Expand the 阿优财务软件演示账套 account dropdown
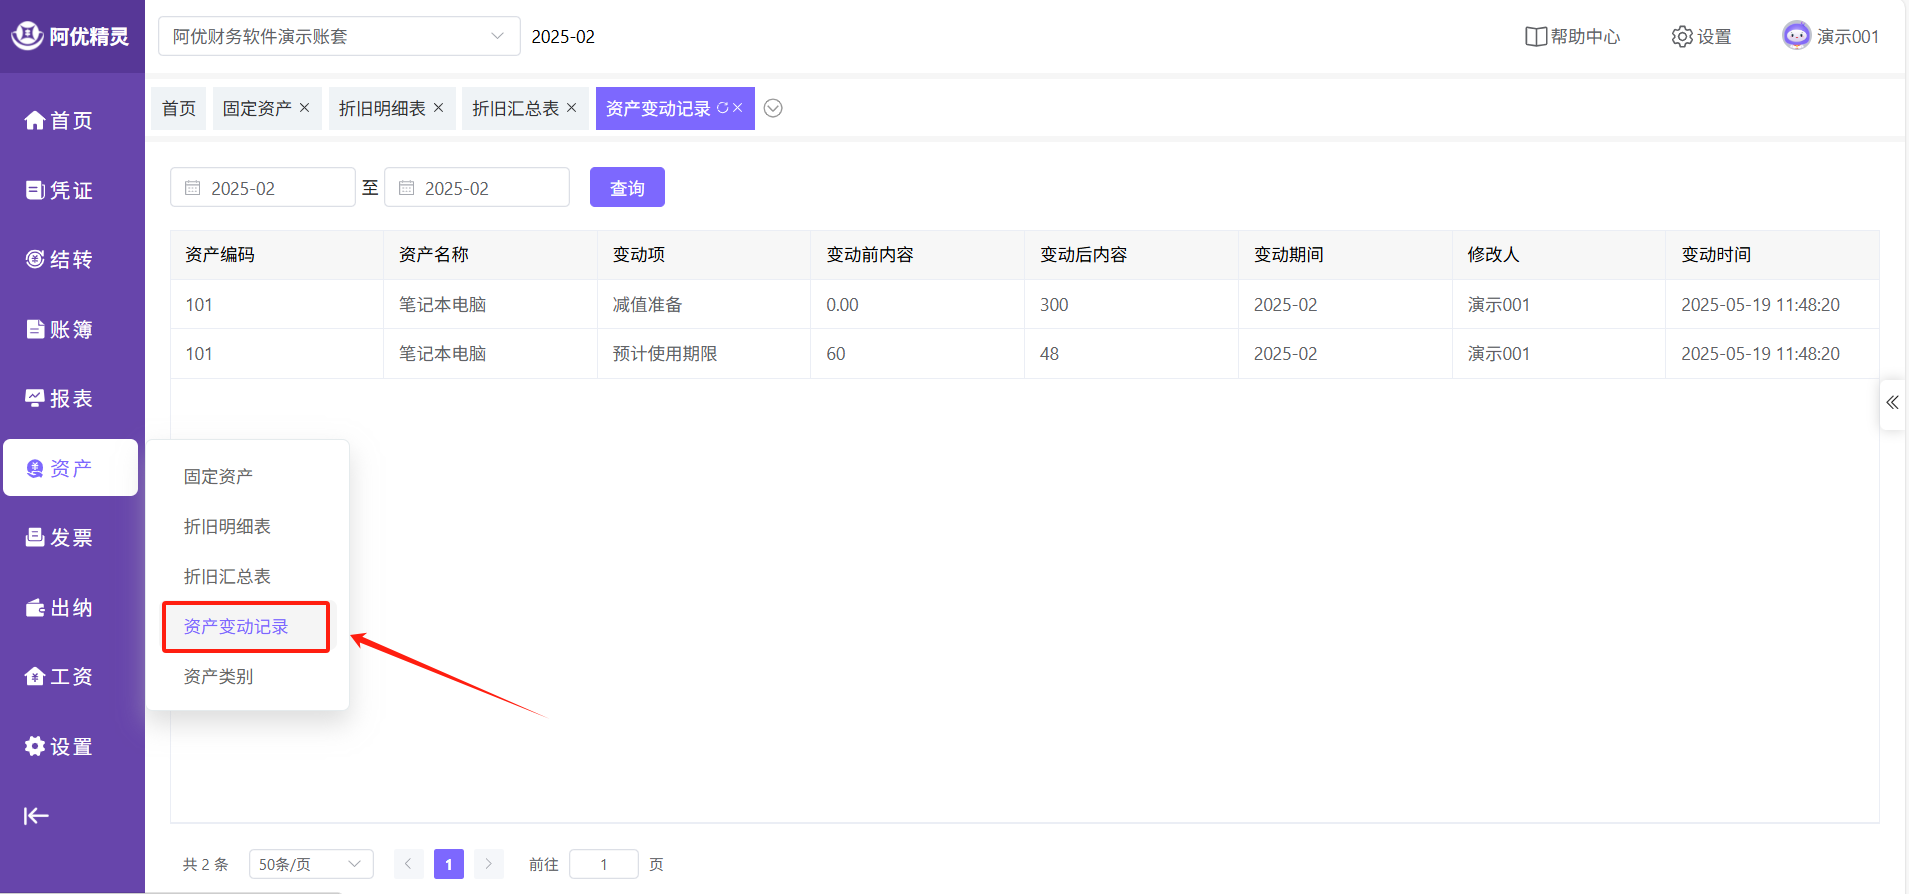The width and height of the screenshot is (1909, 894). (x=338, y=37)
